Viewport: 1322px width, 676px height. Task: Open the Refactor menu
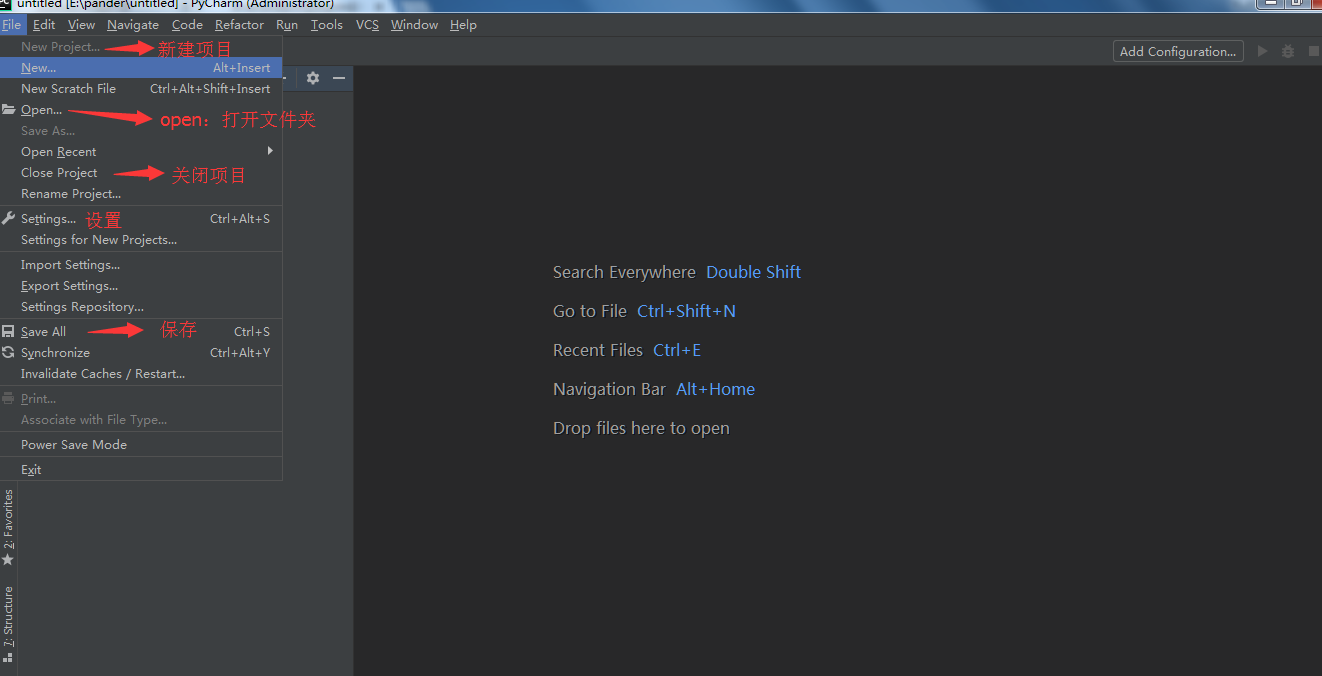click(239, 24)
